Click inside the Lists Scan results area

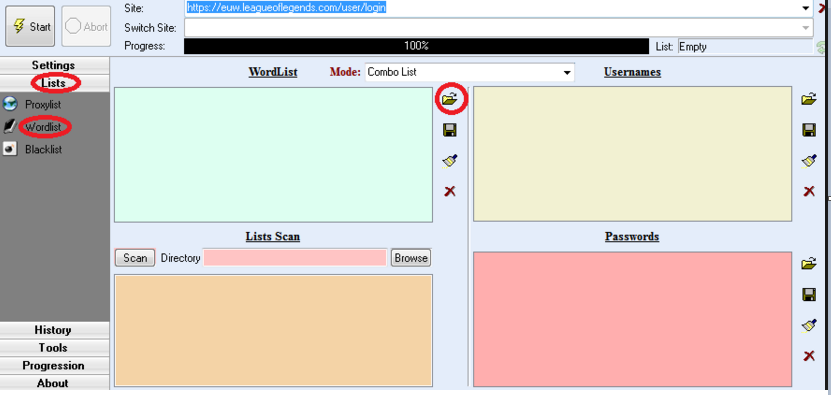click(273, 330)
